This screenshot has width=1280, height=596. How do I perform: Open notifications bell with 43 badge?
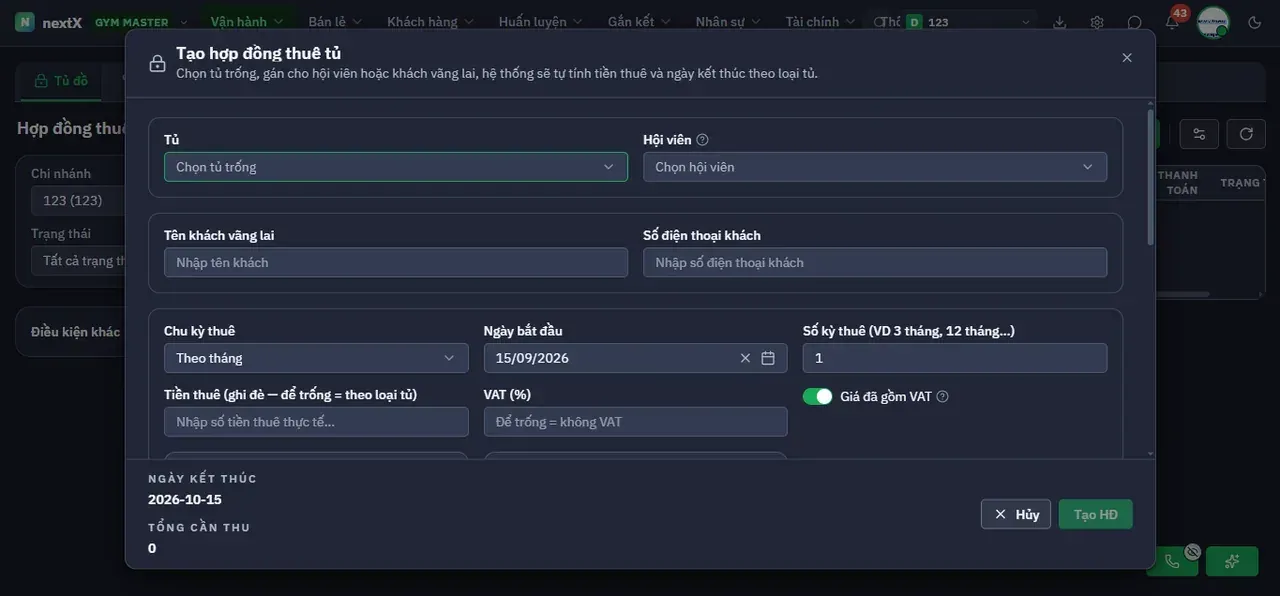[x=1172, y=22]
